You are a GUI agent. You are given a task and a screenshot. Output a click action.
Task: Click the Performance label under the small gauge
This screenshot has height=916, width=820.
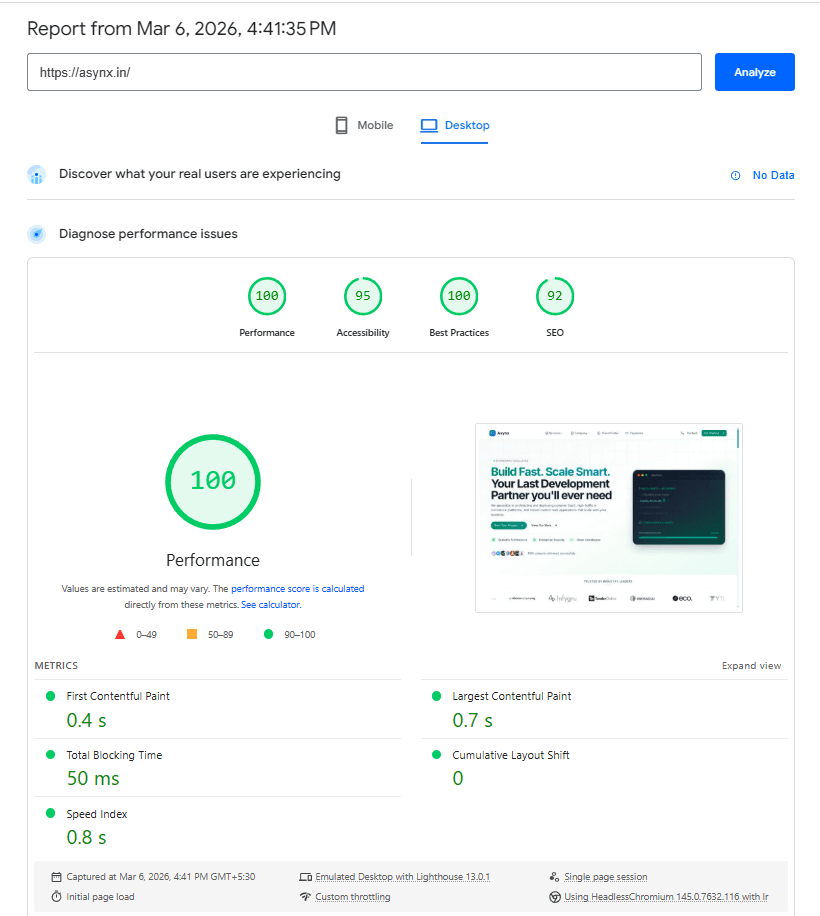tap(267, 332)
